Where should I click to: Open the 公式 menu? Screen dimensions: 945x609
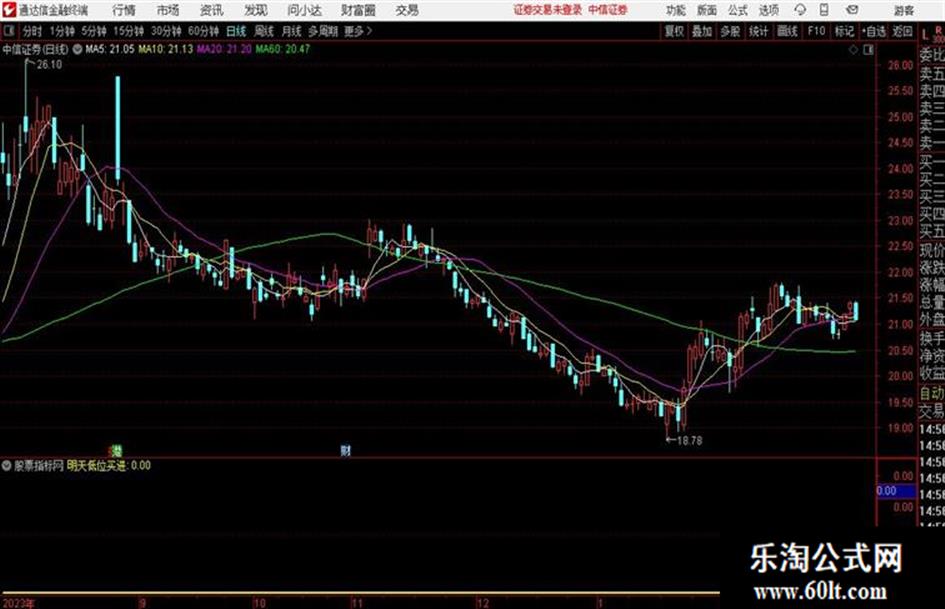point(738,10)
